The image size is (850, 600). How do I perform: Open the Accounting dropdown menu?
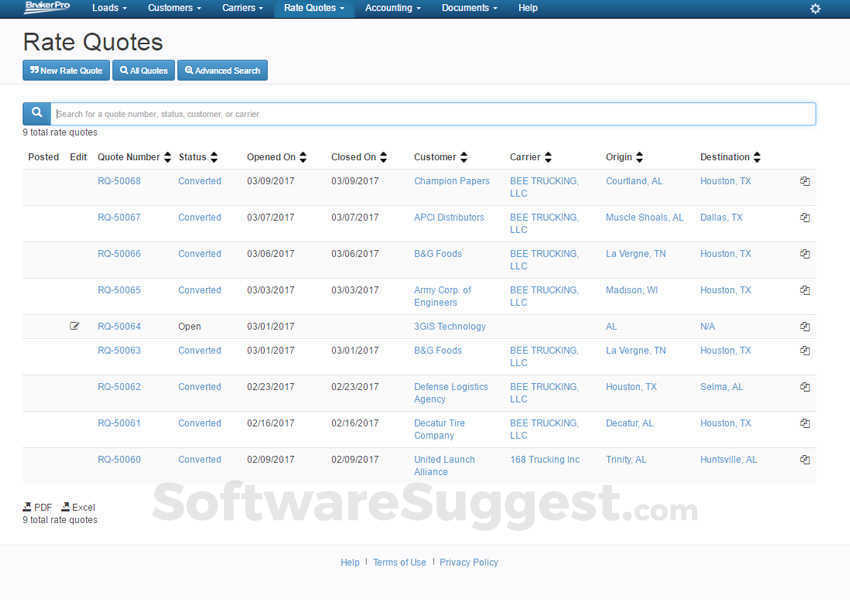pyautogui.click(x=392, y=8)
